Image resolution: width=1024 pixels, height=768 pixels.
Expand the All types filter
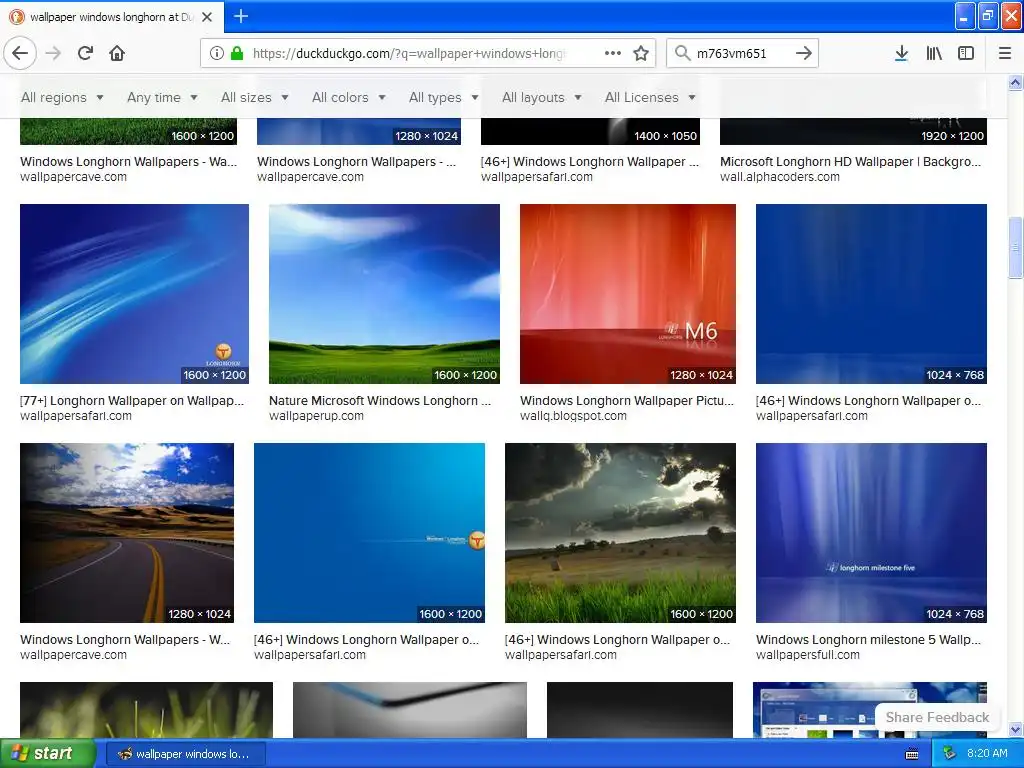click(x=444, y=97)
